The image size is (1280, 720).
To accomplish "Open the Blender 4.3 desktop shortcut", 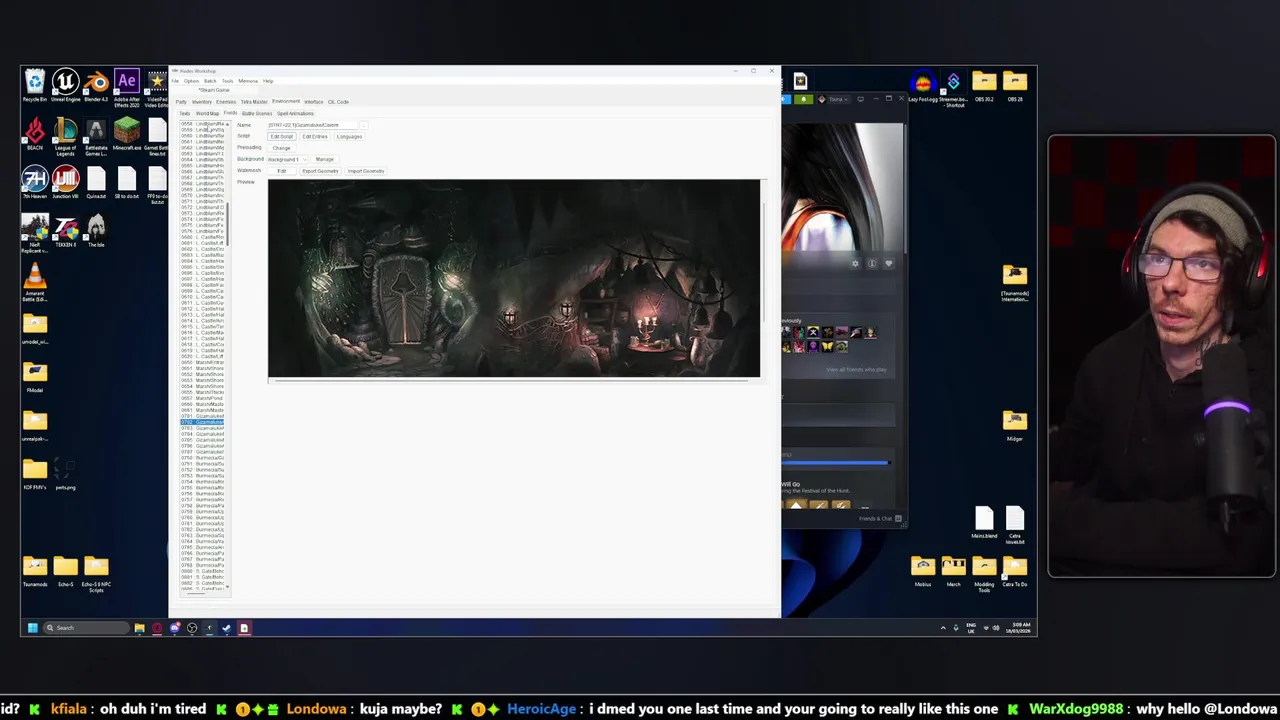I will tap(96, 84).
